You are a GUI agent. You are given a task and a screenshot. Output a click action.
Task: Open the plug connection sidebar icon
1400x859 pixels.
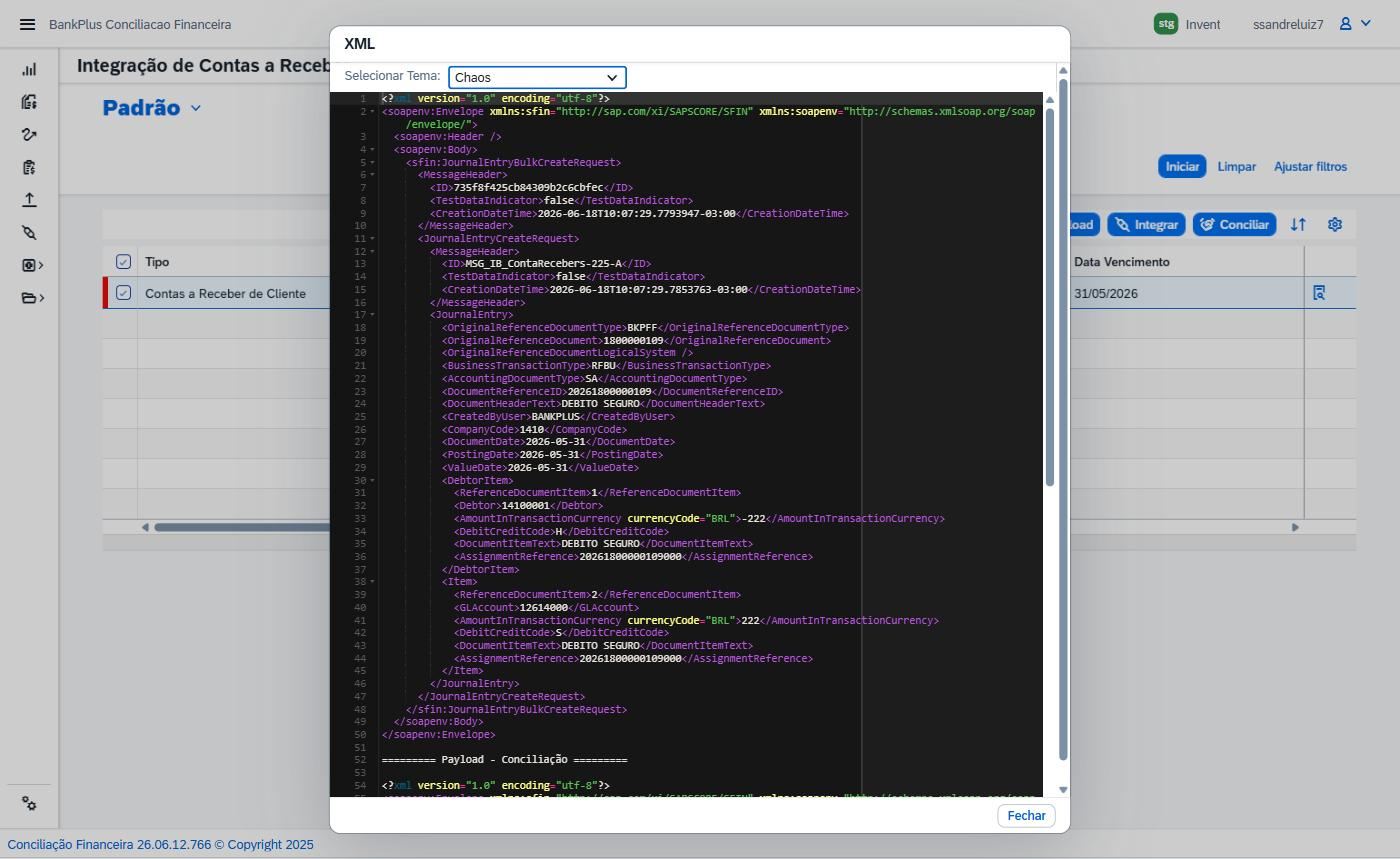point(29,232)
